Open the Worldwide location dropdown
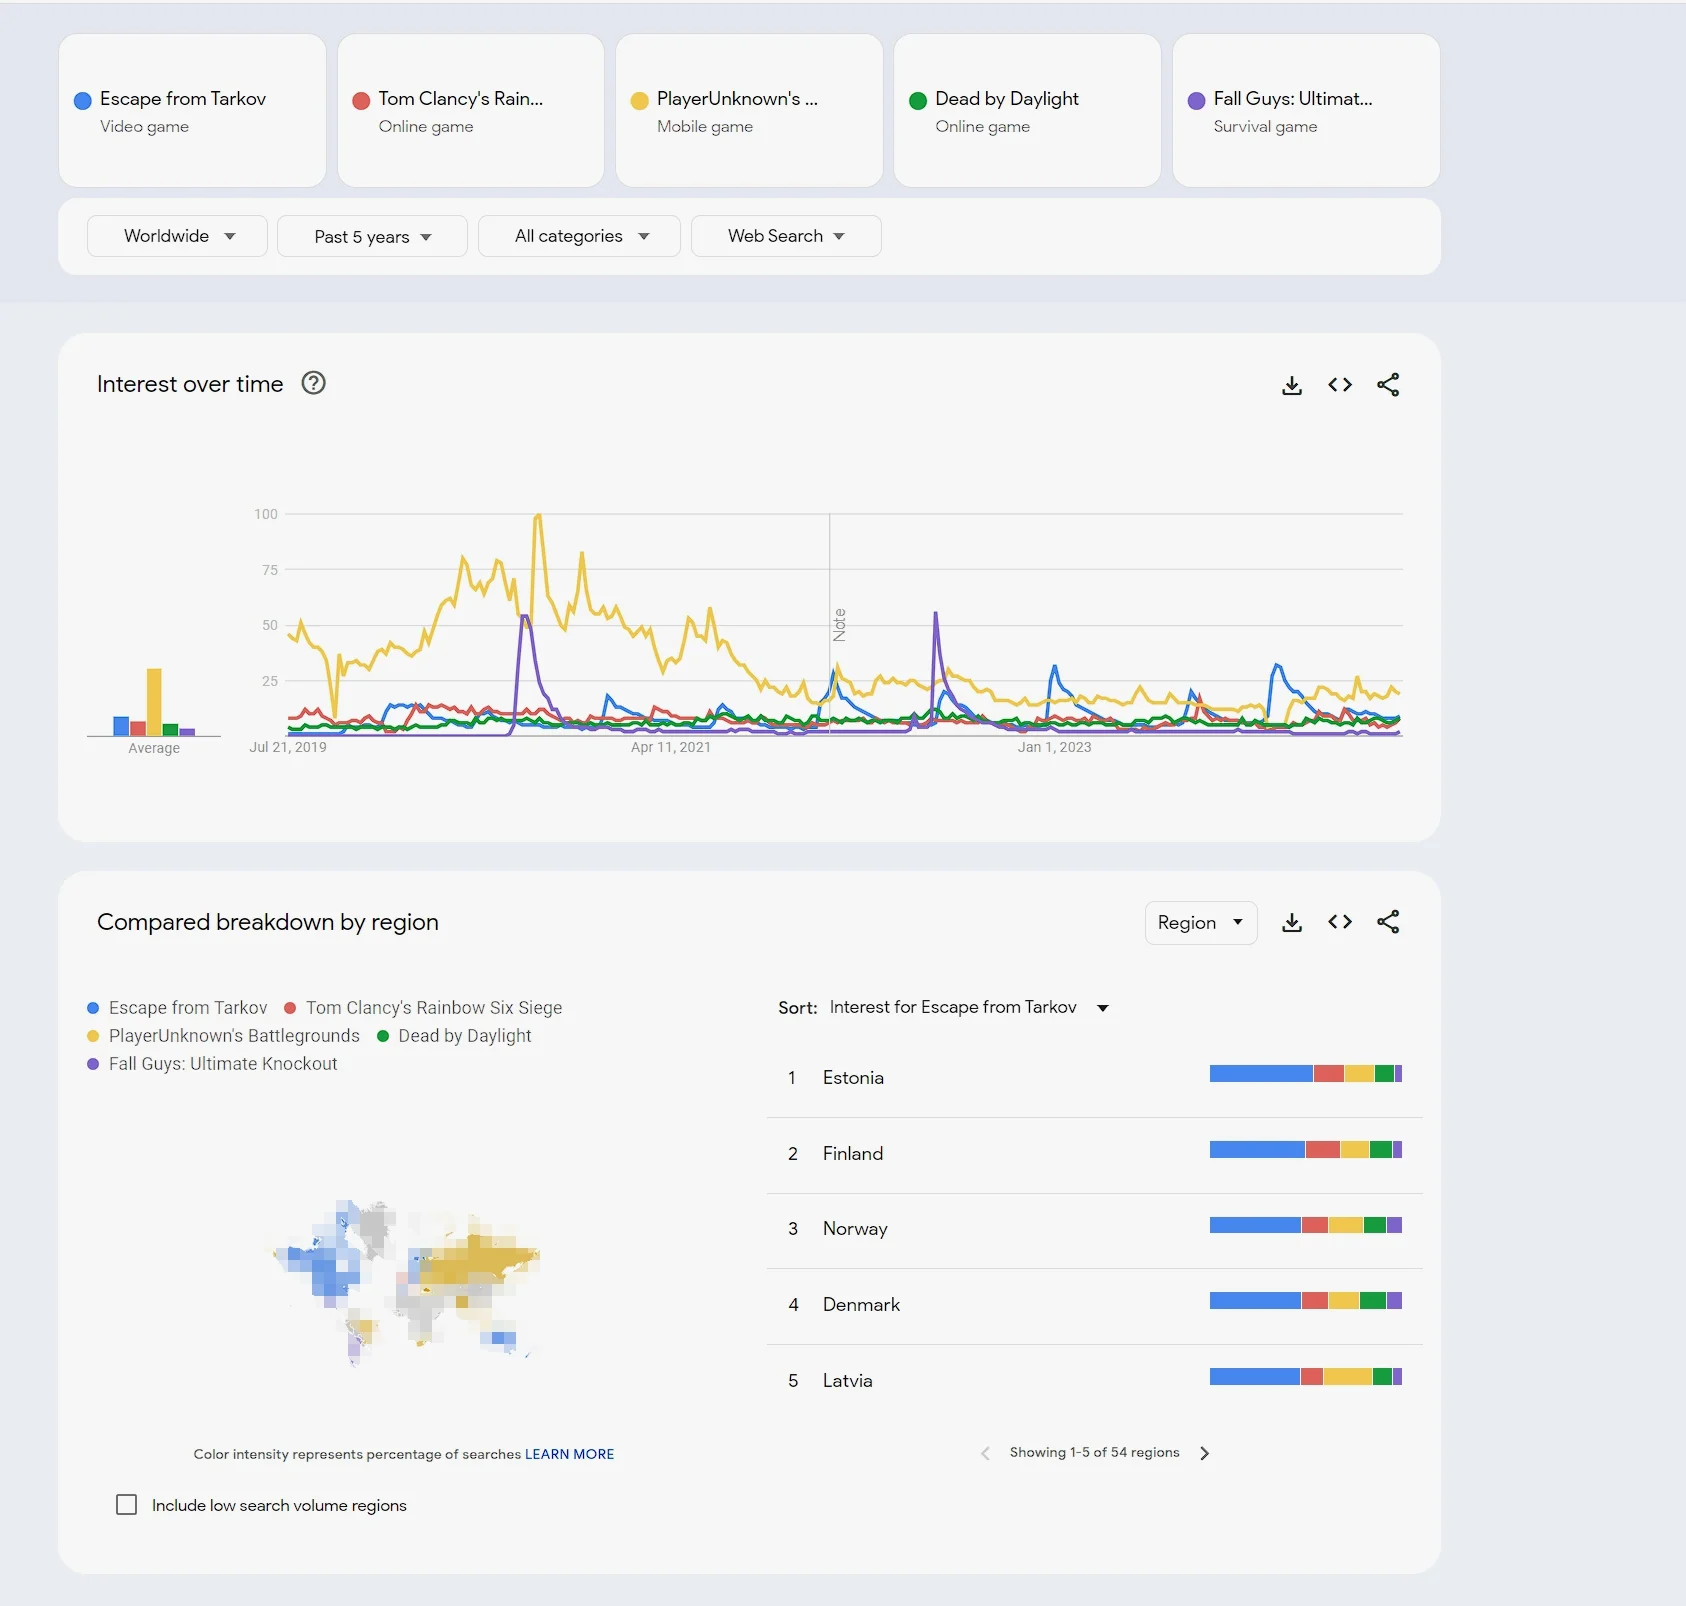Viewport: 1686px width, 1606px height. 177,236
